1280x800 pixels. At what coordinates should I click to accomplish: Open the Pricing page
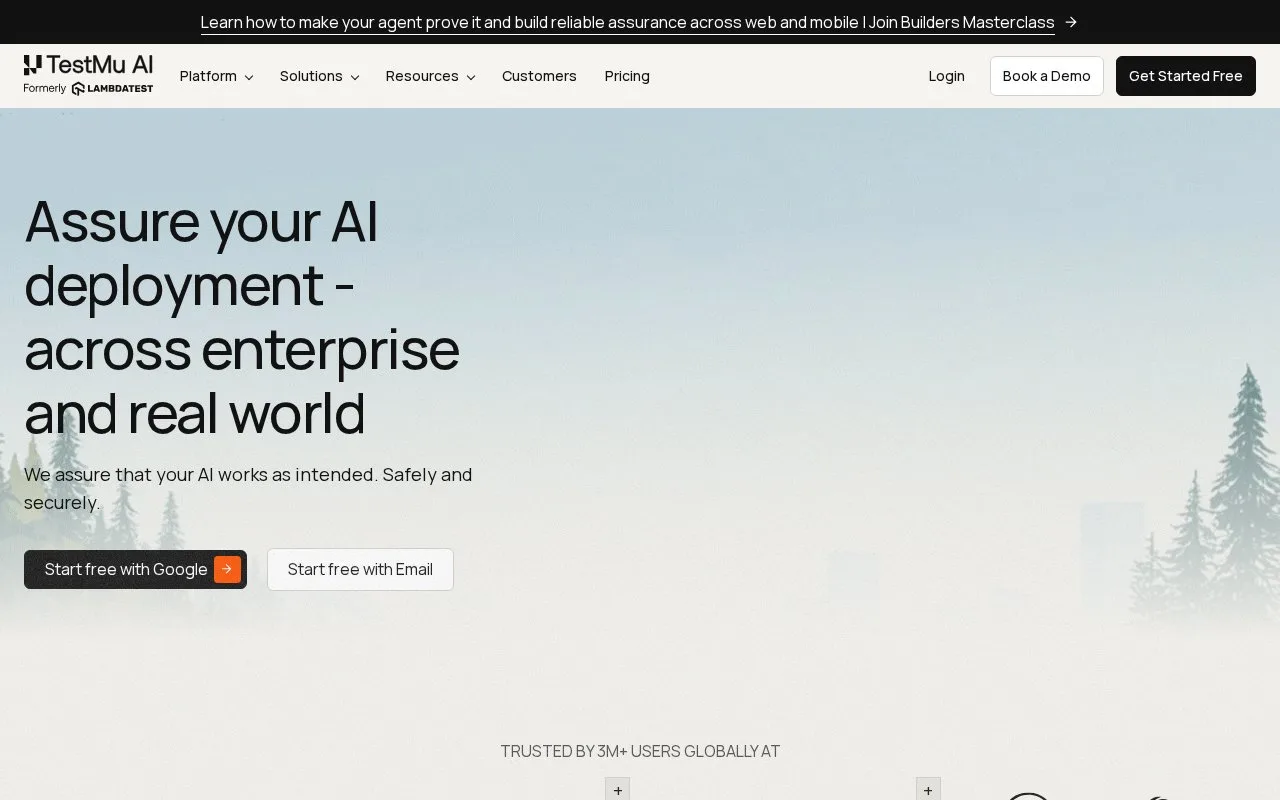coord(627,76)
